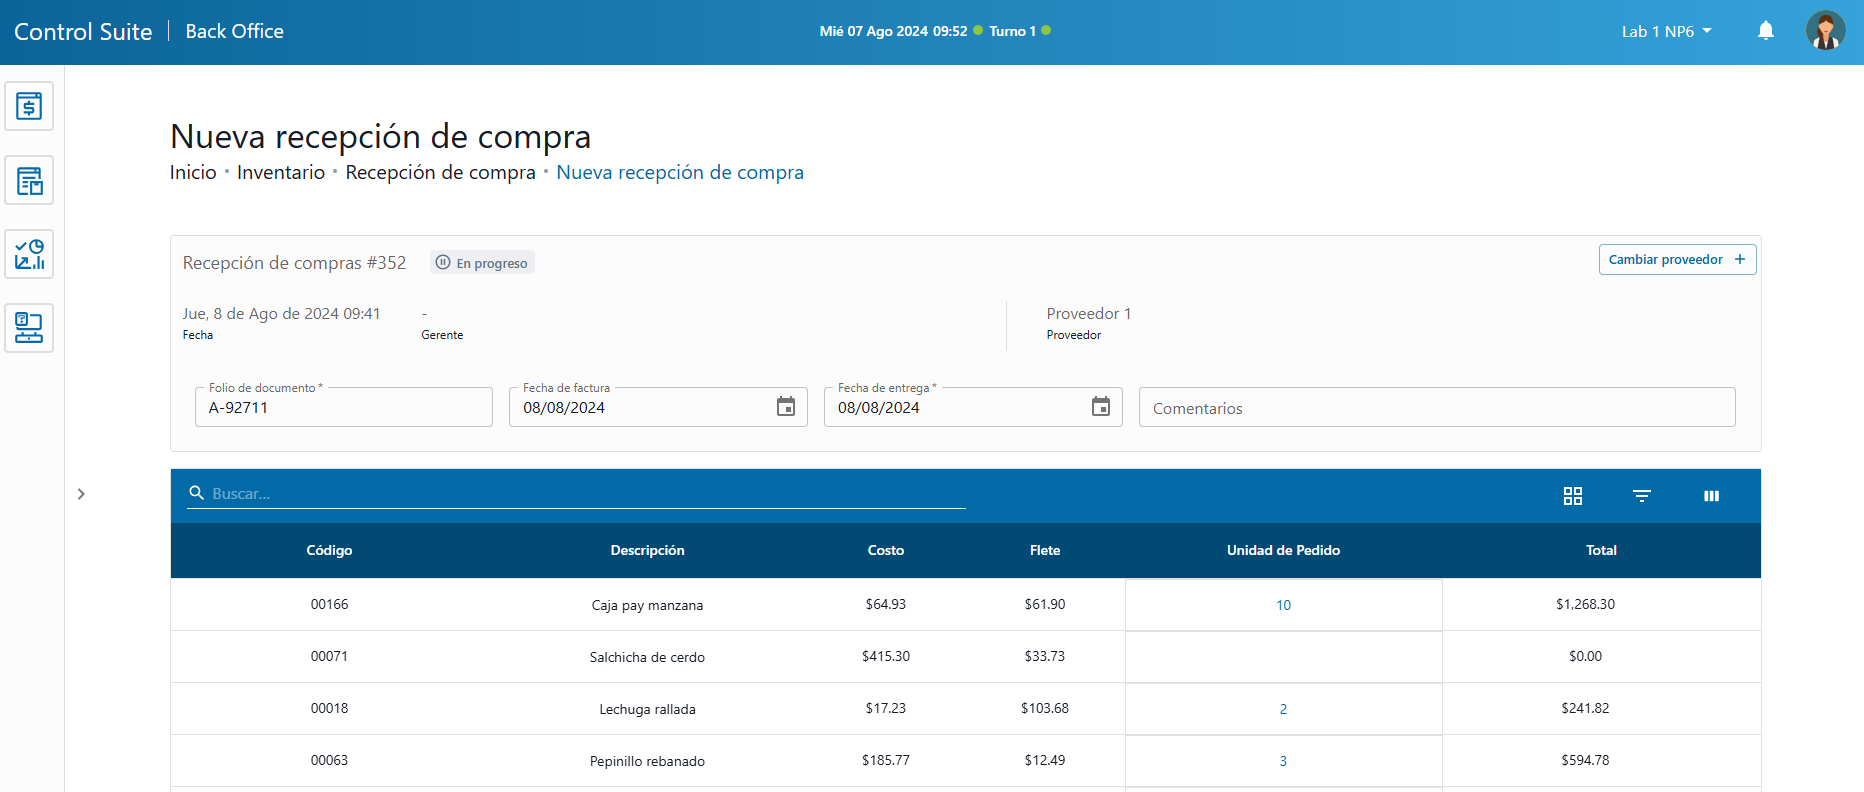Go to Inicio breadcrumb
Image resolution: width=1864 pixels, height=792 pixels.
193,172
